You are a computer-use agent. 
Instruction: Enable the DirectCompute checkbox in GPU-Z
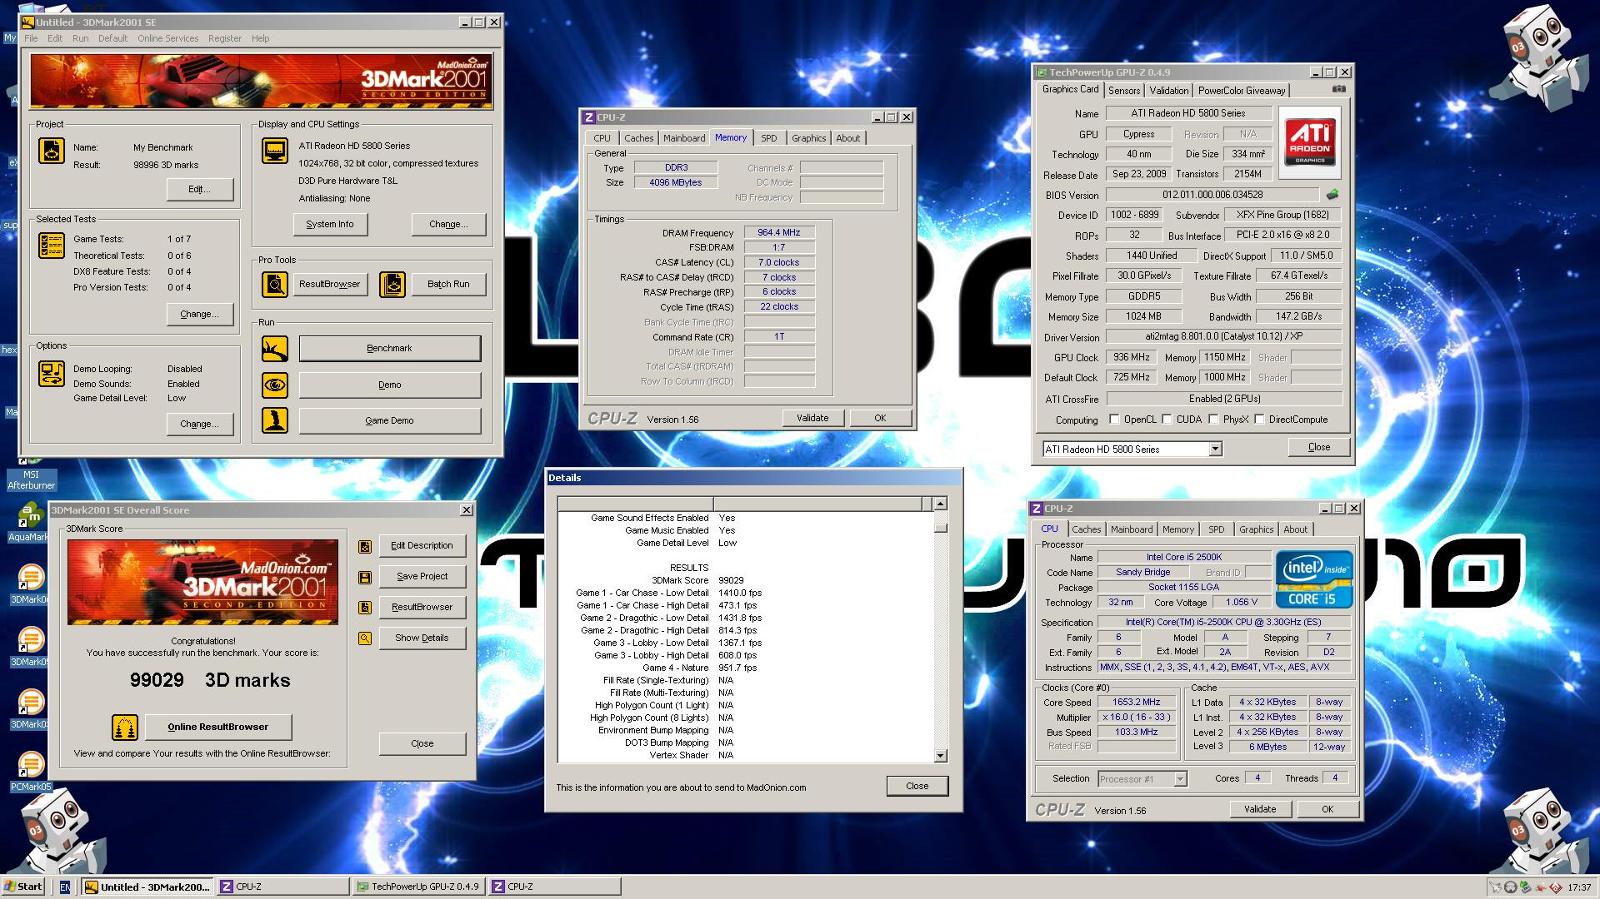[1260, 419]
